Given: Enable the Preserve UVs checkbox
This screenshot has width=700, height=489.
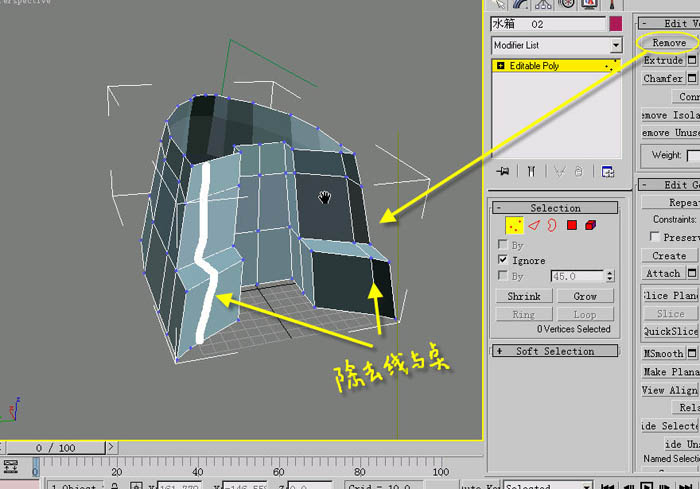Looking at the screenshot, I should point(655,236).
